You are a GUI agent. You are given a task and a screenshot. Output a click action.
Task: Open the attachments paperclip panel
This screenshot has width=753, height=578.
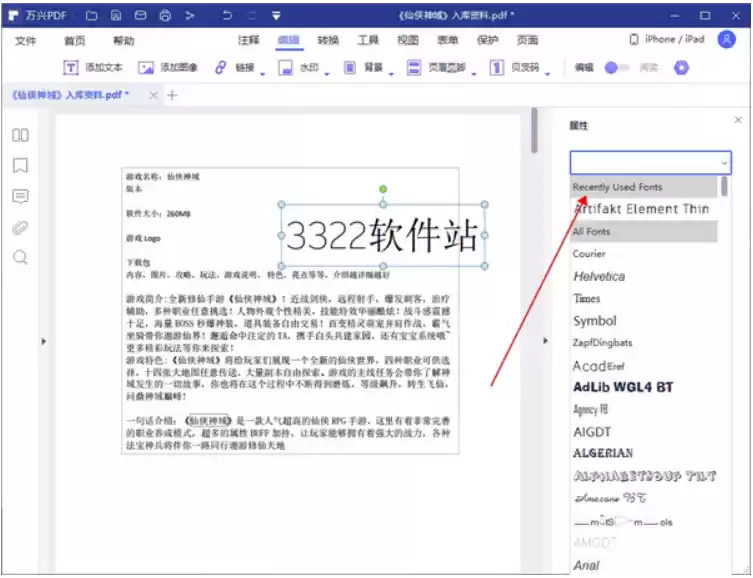pos(20,227)
